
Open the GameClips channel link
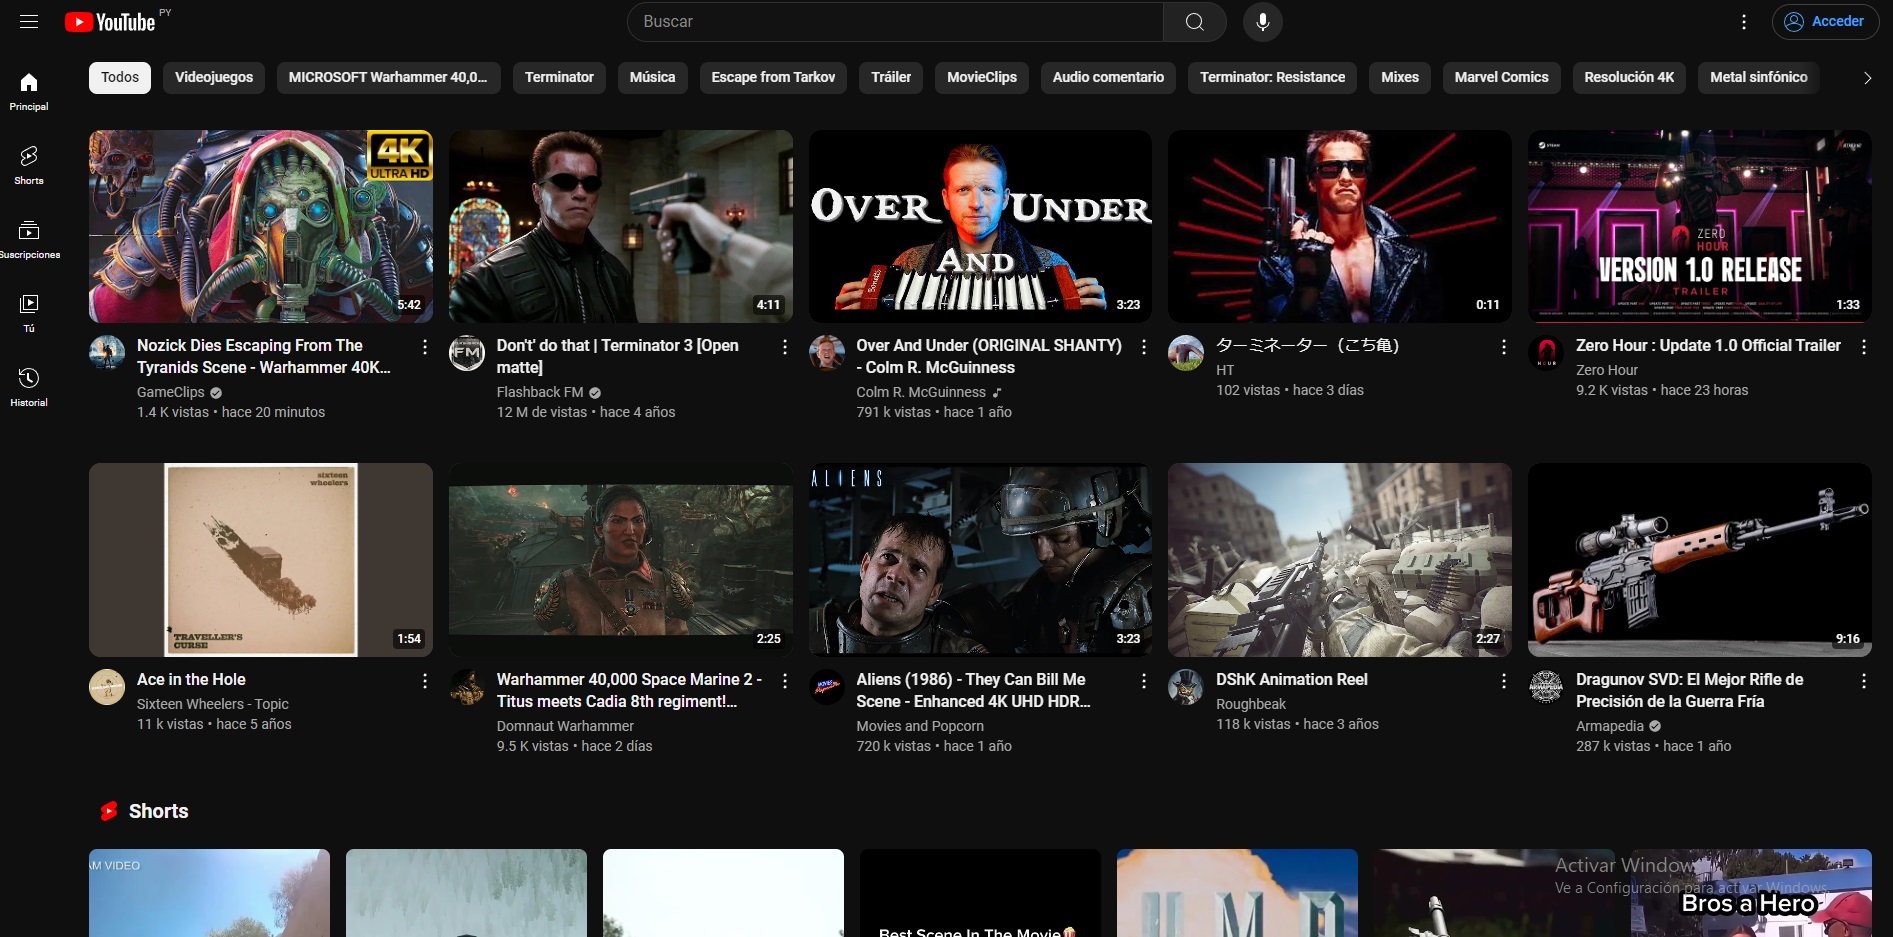171,392
